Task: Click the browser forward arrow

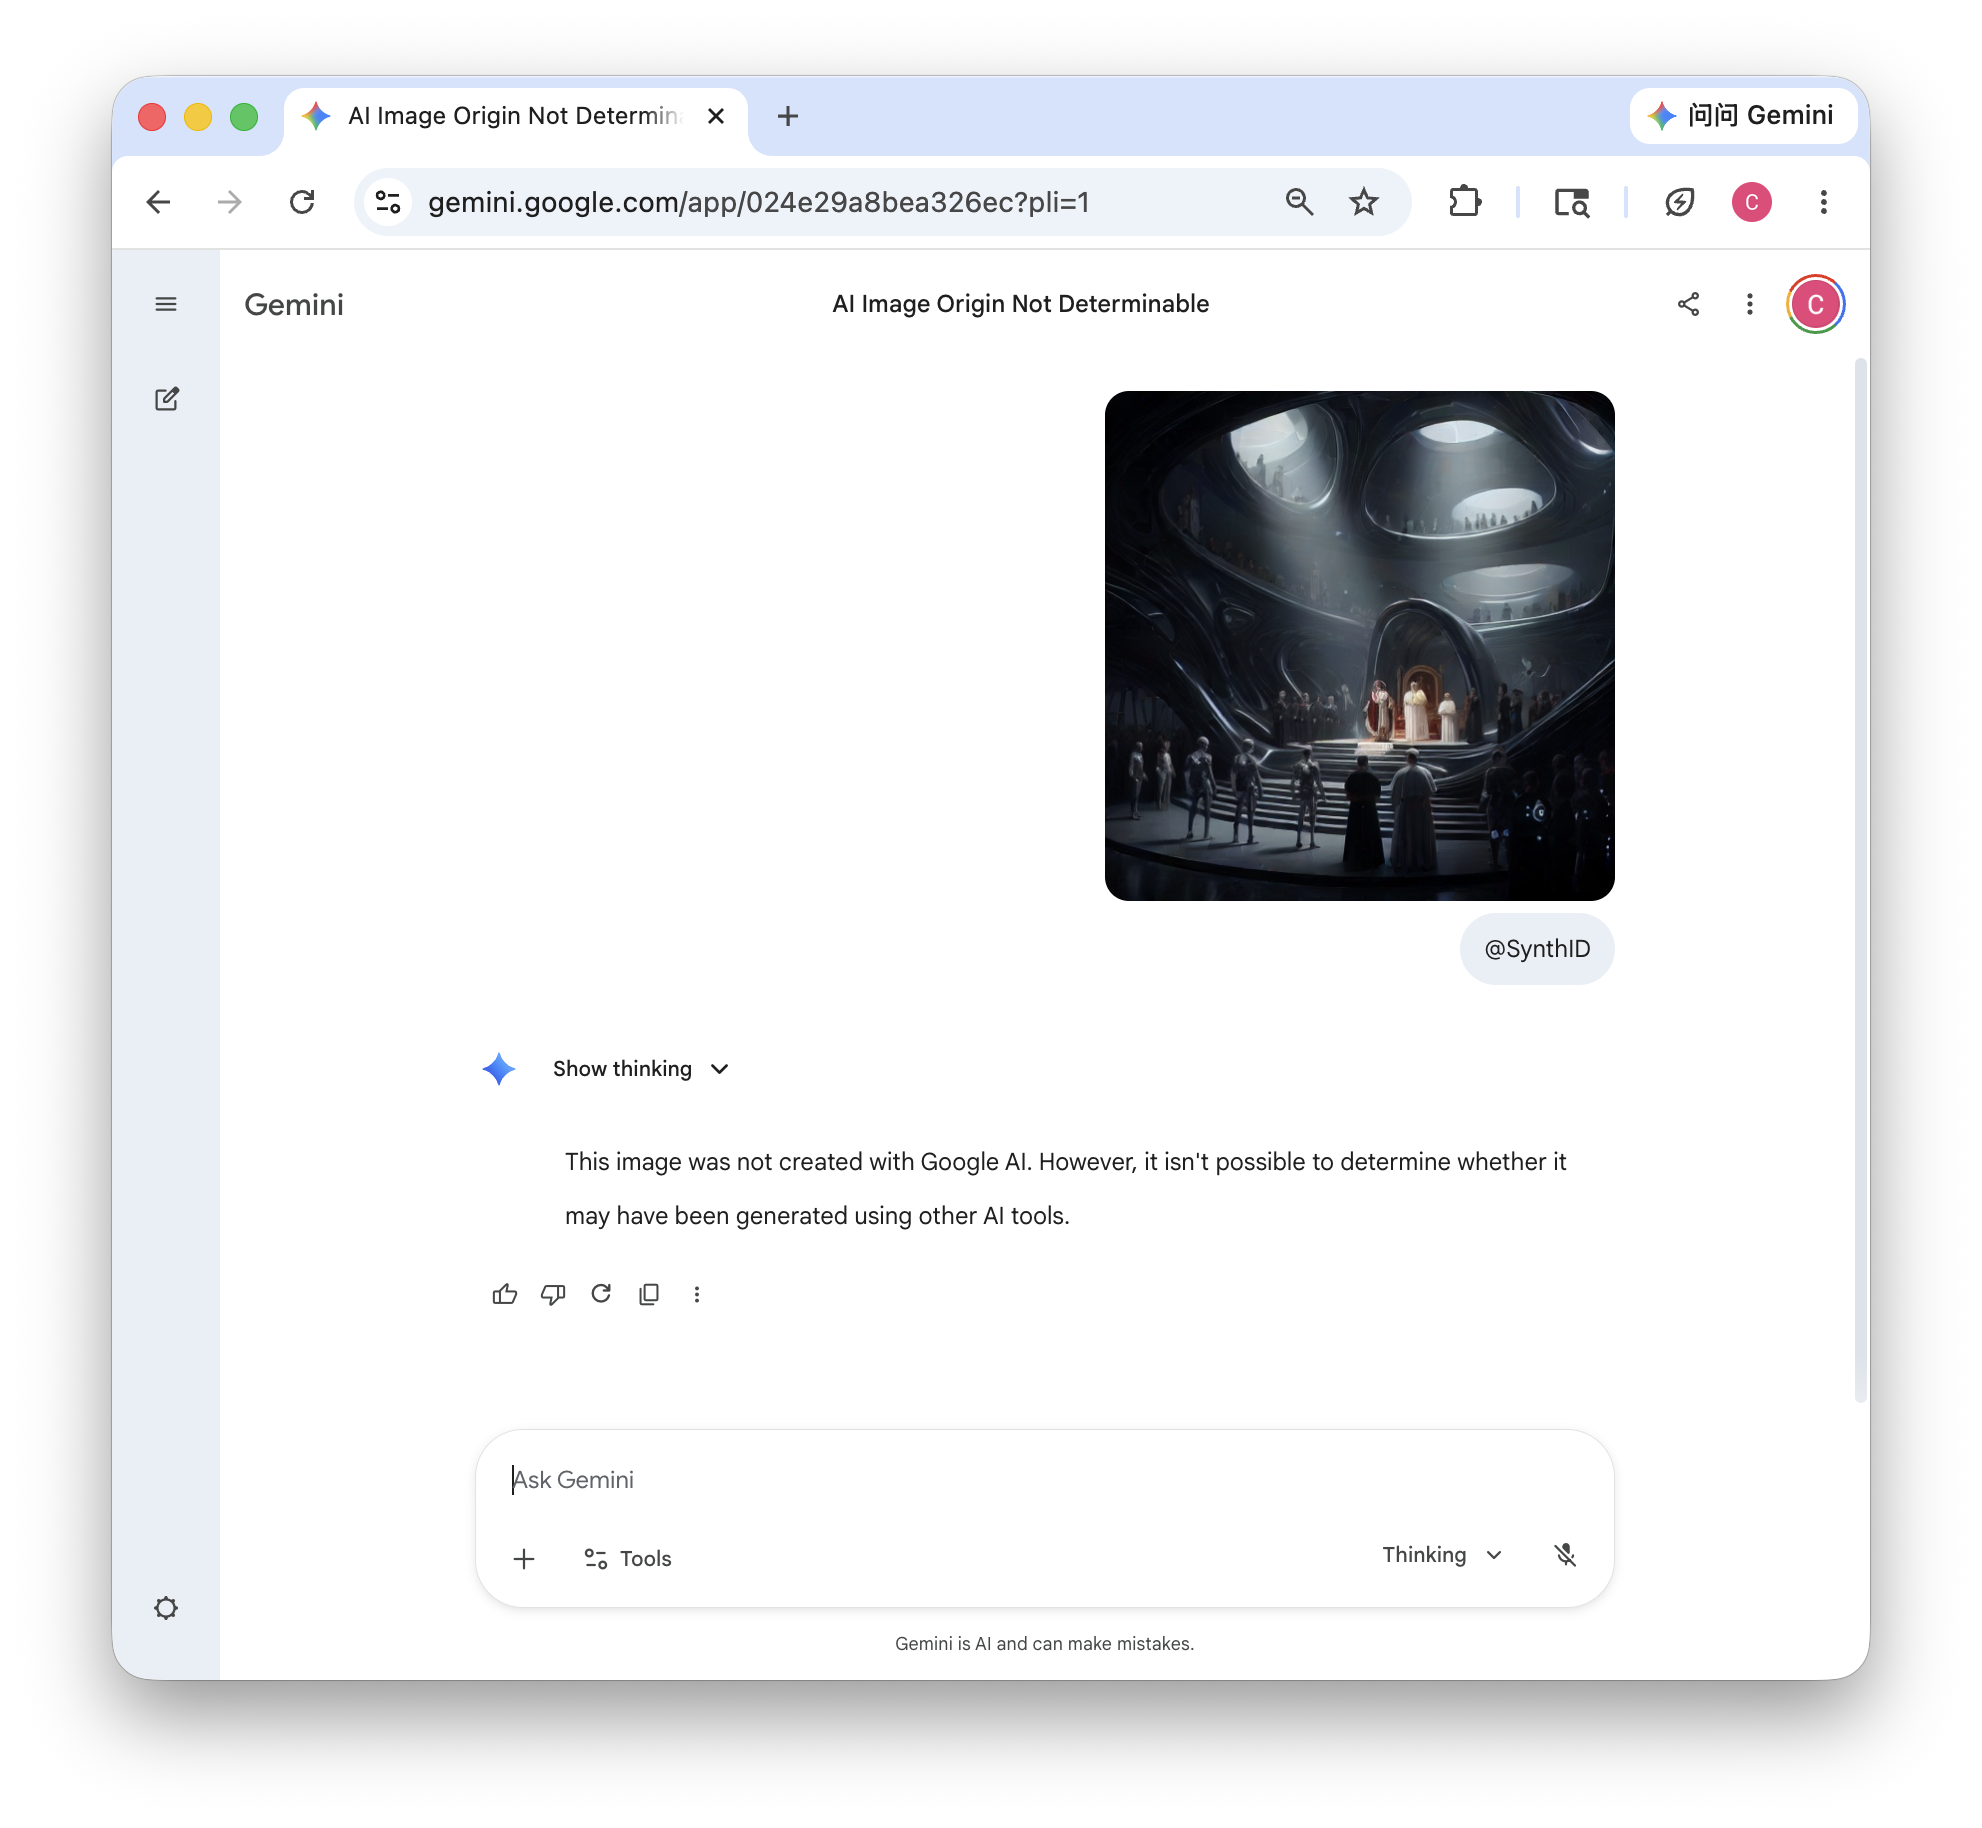Action: (230, 202)
